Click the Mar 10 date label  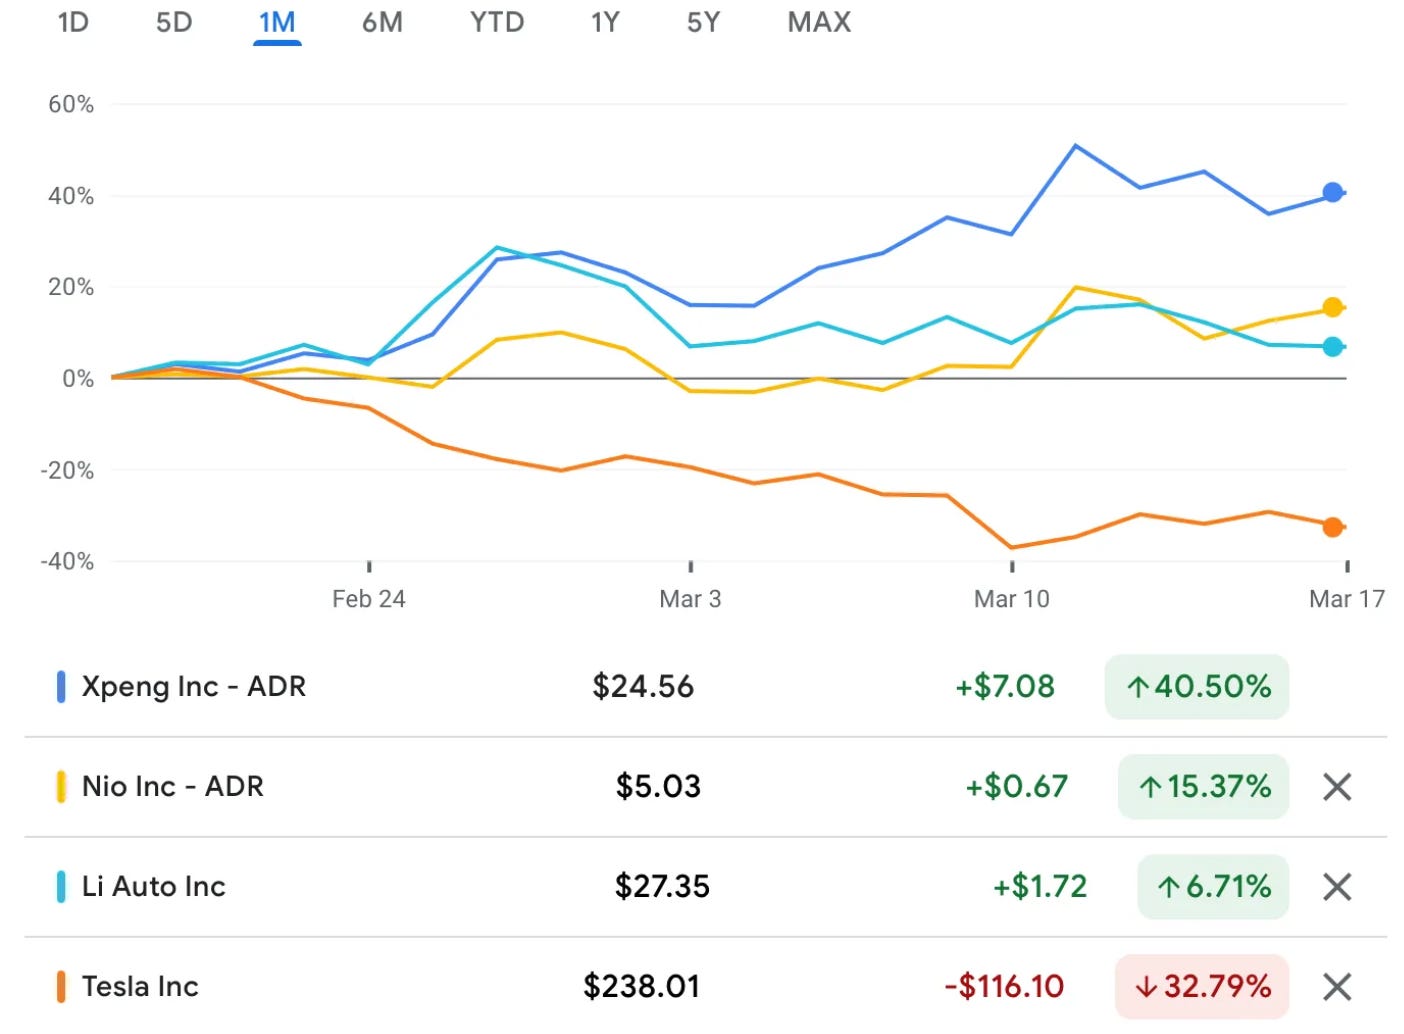coord(1012,599)
